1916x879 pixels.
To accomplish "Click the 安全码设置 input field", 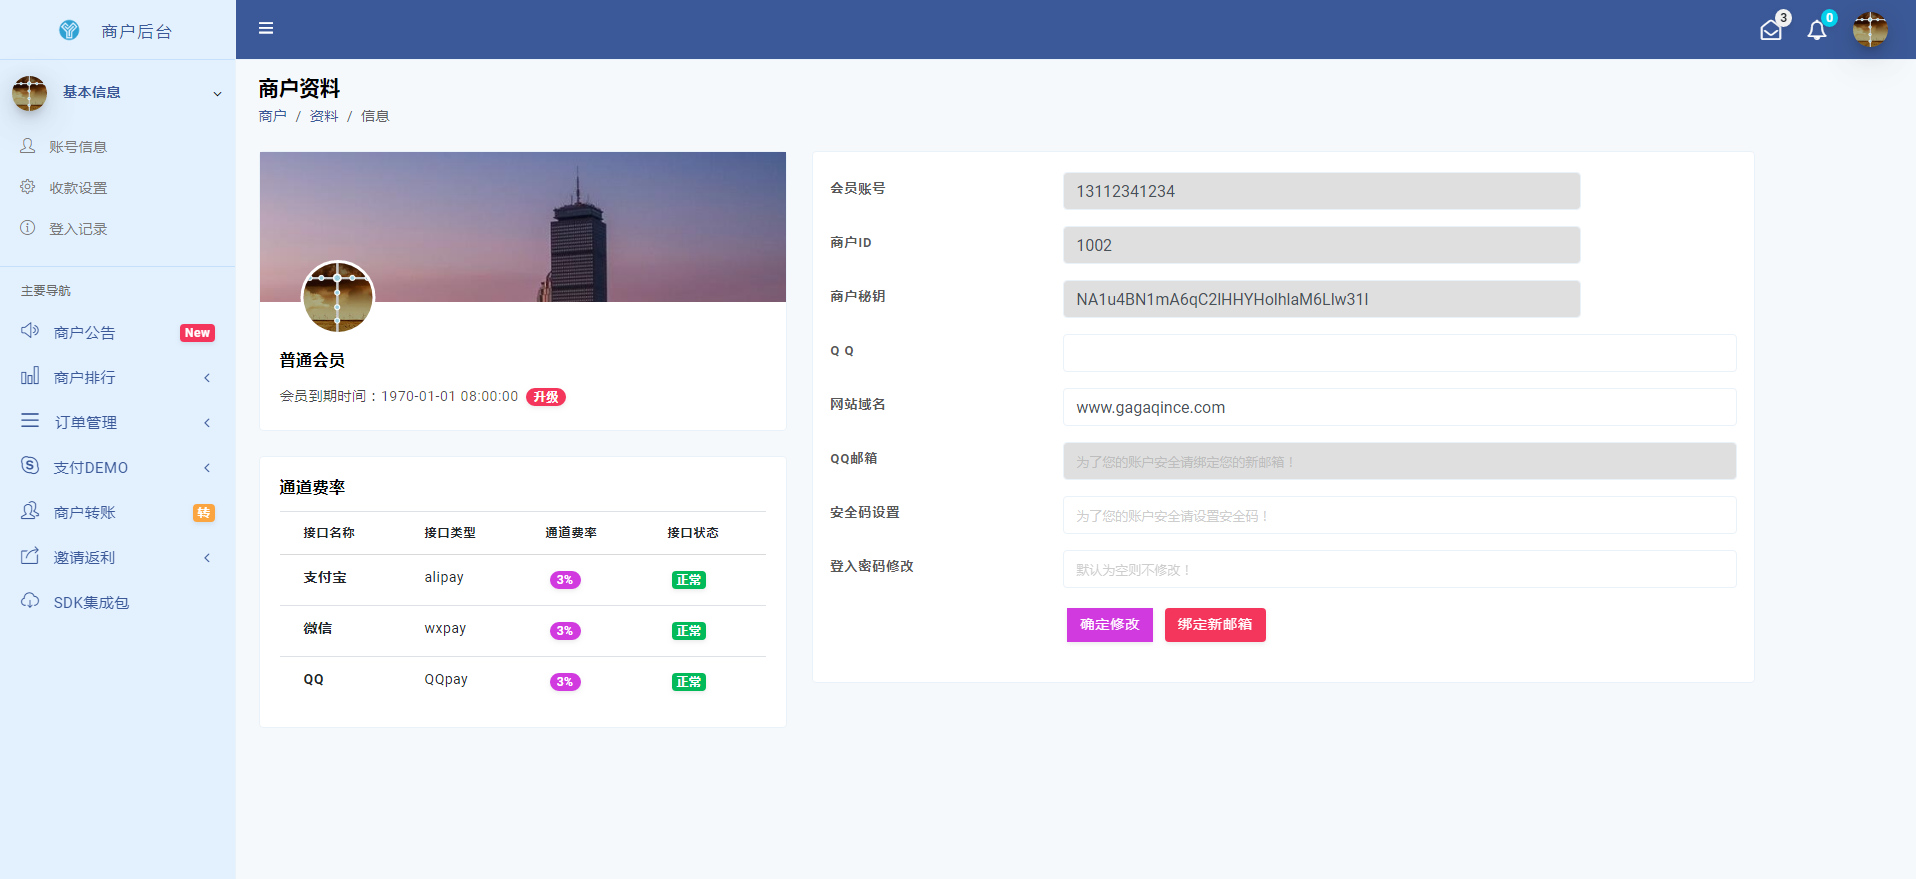I will [x=1398, y=516].
